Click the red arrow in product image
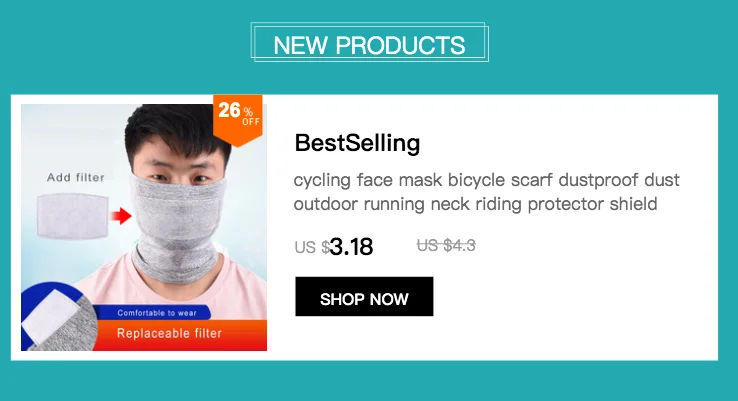Viewport: 738px width, 401px height. tap(121, 216)
